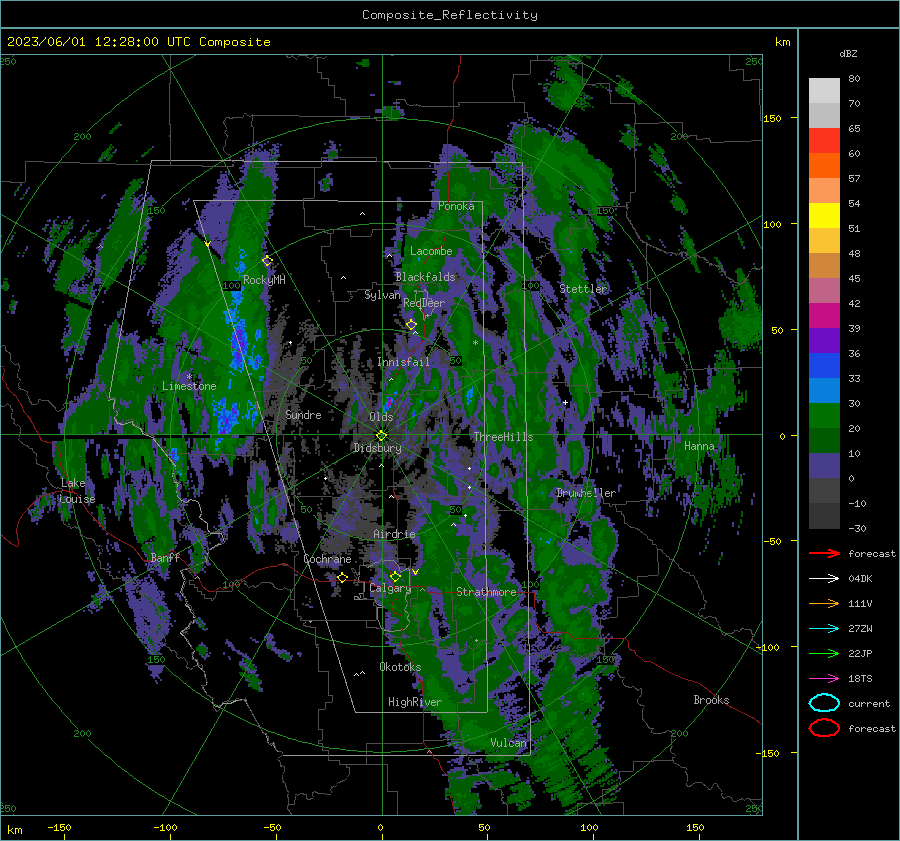Click the Brooks city label
900x841 pixels.
[x=711, y=700]
